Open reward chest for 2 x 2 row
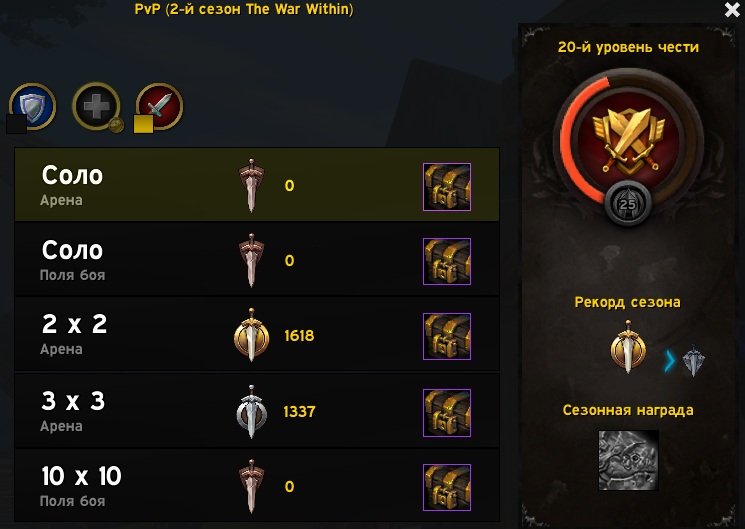 tap(447, 336)
